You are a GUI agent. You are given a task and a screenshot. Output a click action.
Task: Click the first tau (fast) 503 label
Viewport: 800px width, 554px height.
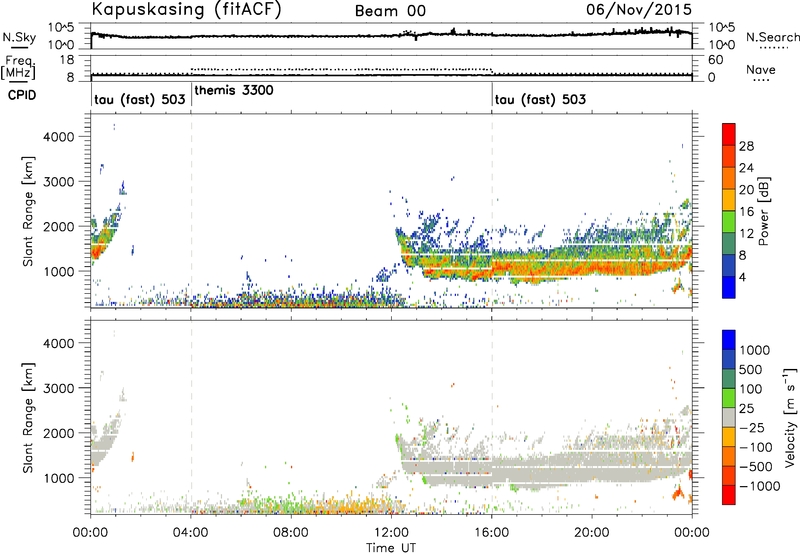140,99
